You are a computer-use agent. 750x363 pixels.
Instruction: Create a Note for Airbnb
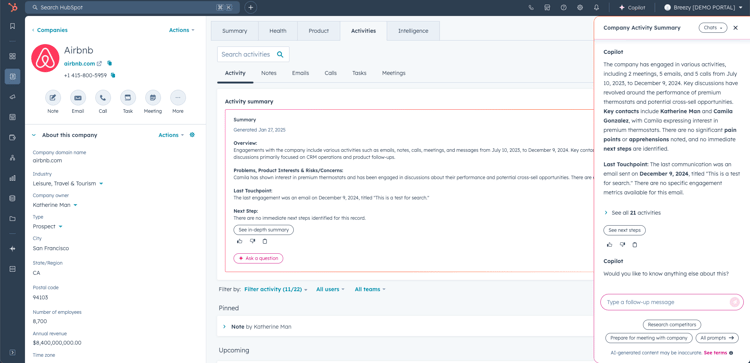(53, 98)
